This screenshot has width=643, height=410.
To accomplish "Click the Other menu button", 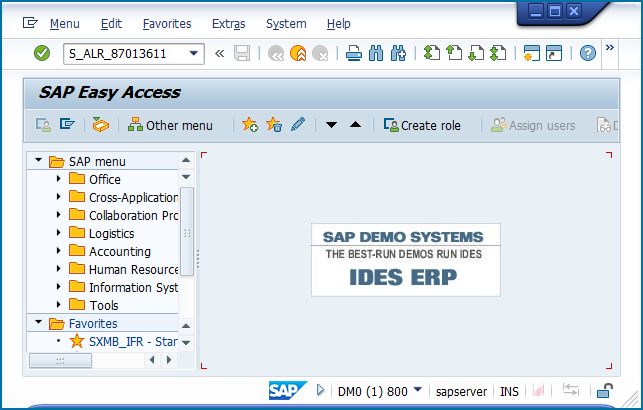I will [x=170, y=125].
